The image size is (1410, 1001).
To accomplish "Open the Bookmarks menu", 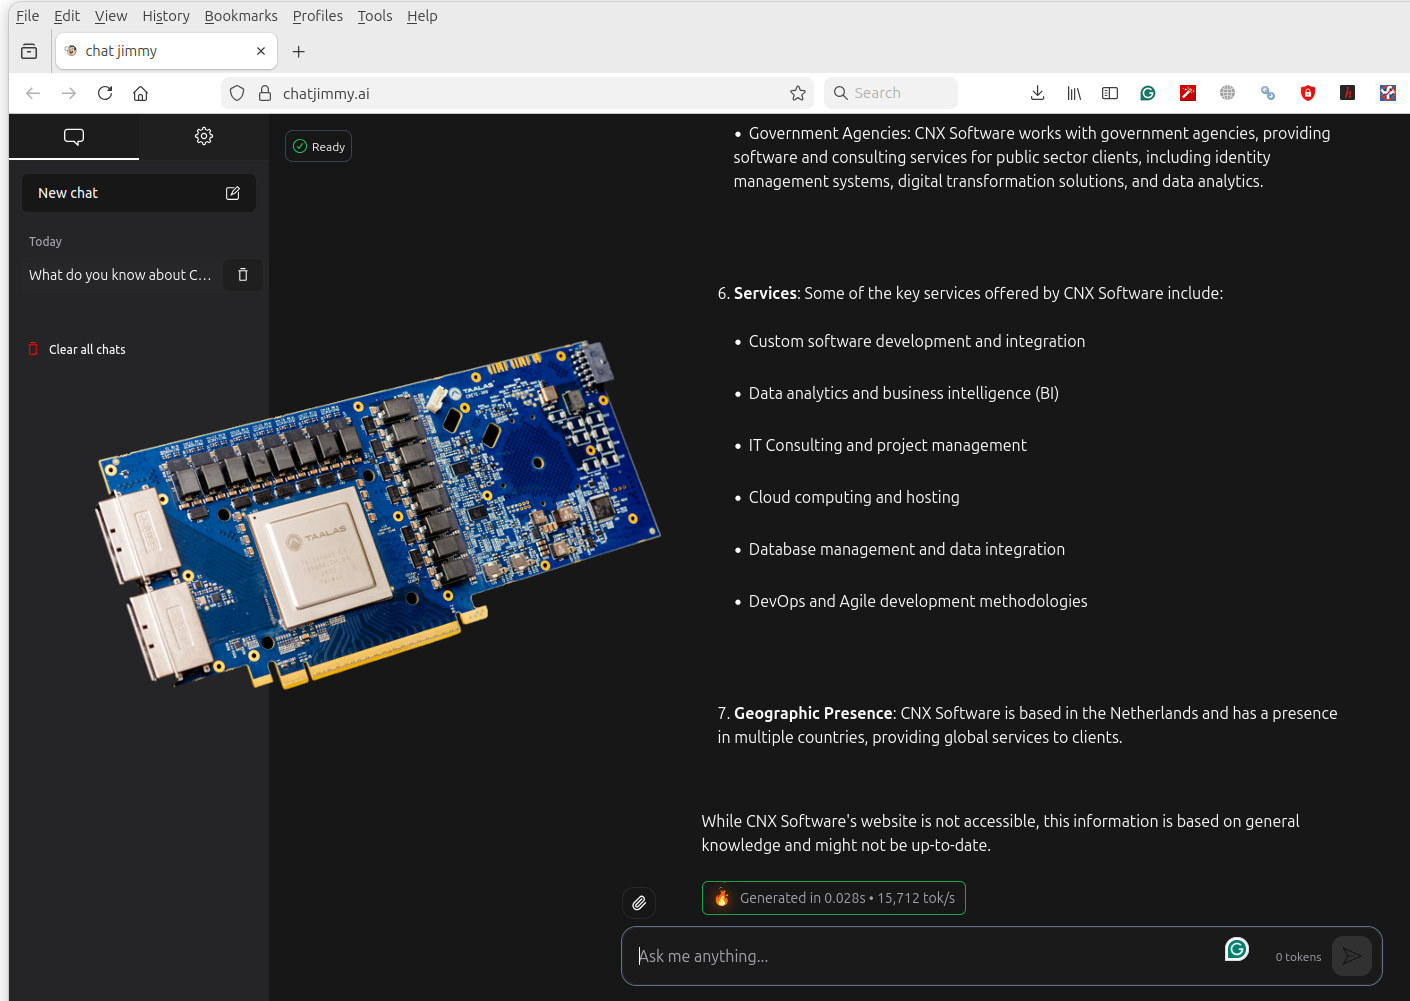I will point(240,15).
